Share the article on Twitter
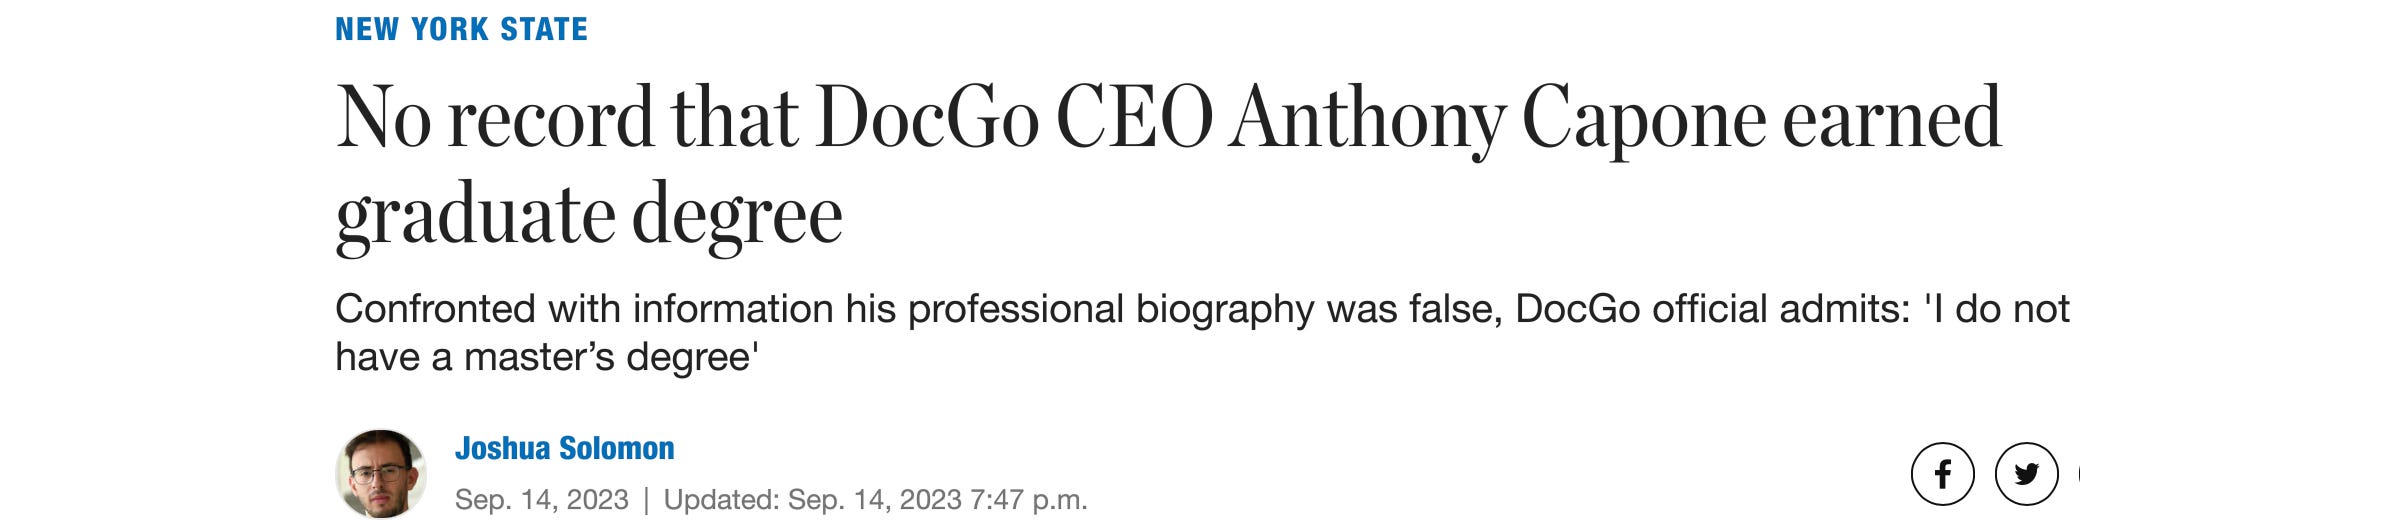2400x522 pixels. click(2026, 474)
